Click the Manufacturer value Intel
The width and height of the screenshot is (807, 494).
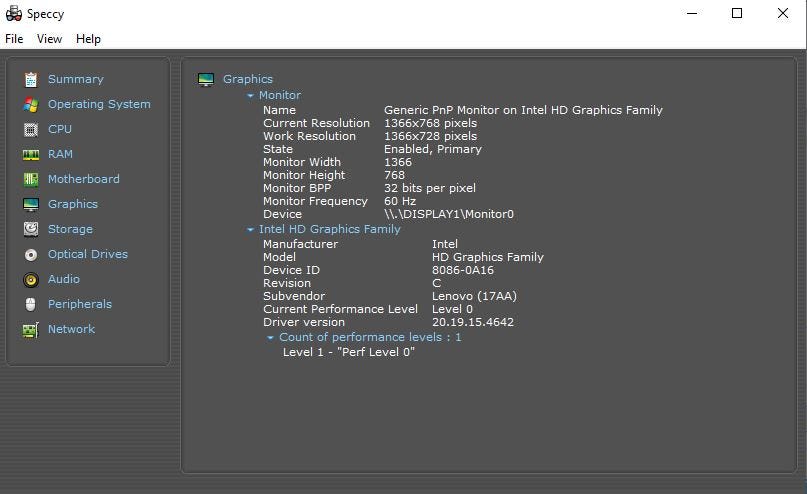click(445, 244)
